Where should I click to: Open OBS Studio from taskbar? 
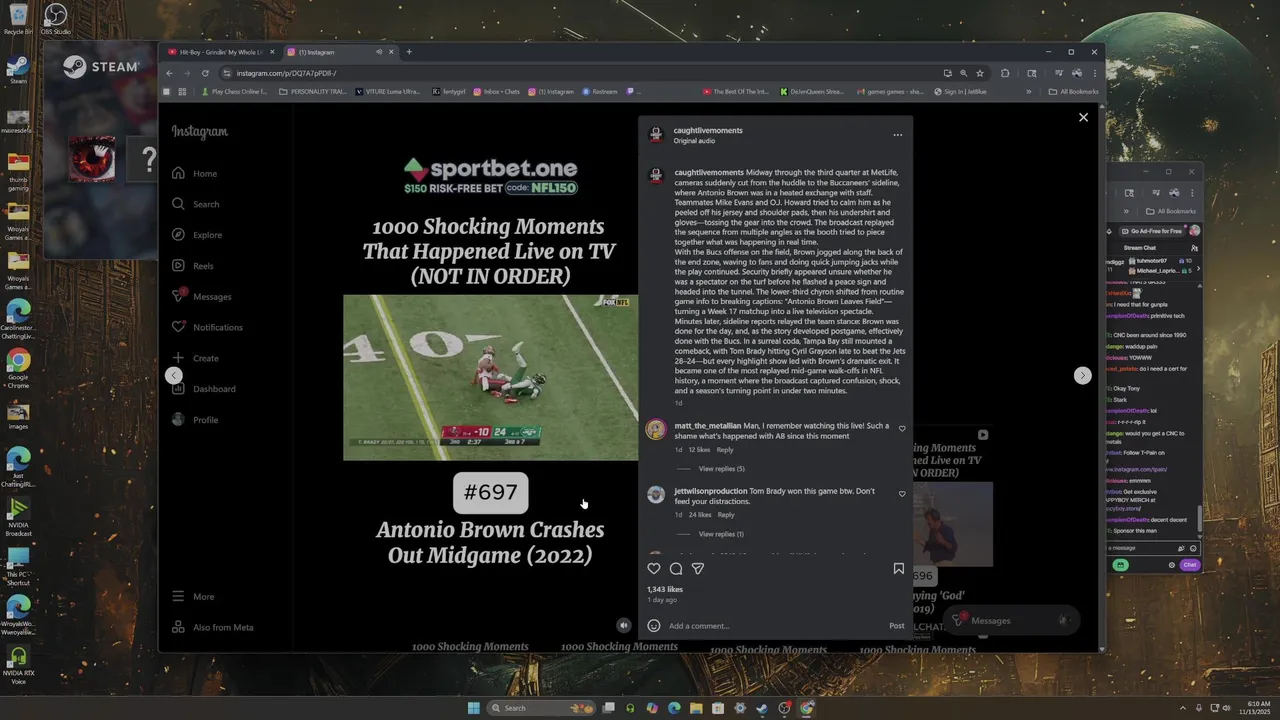(x=785, y=708)
